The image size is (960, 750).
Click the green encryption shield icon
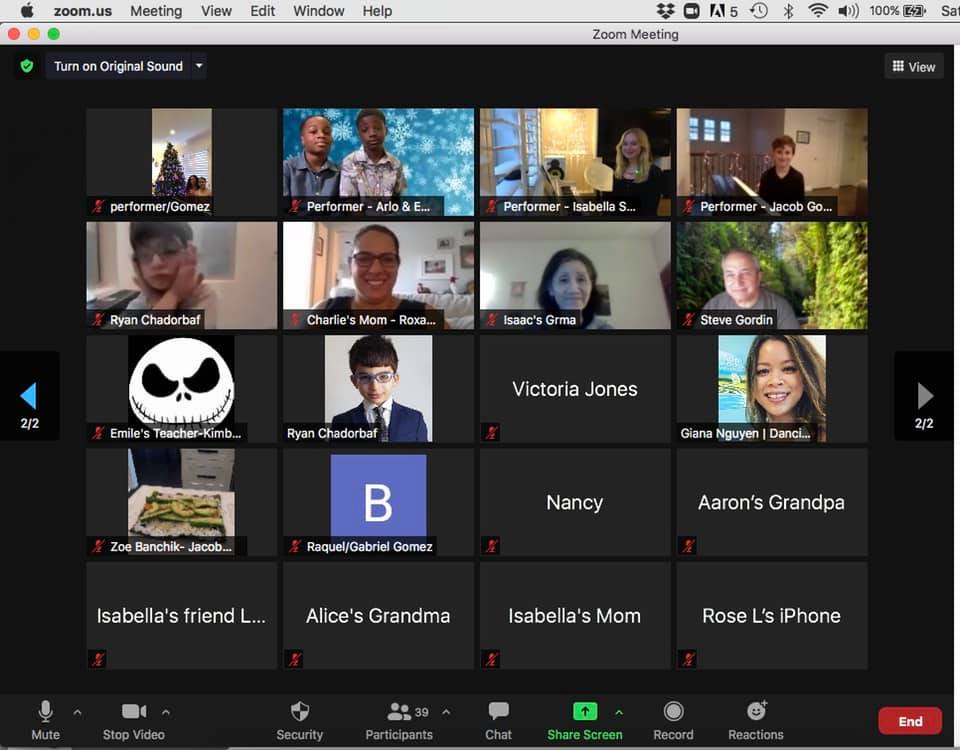27,66
